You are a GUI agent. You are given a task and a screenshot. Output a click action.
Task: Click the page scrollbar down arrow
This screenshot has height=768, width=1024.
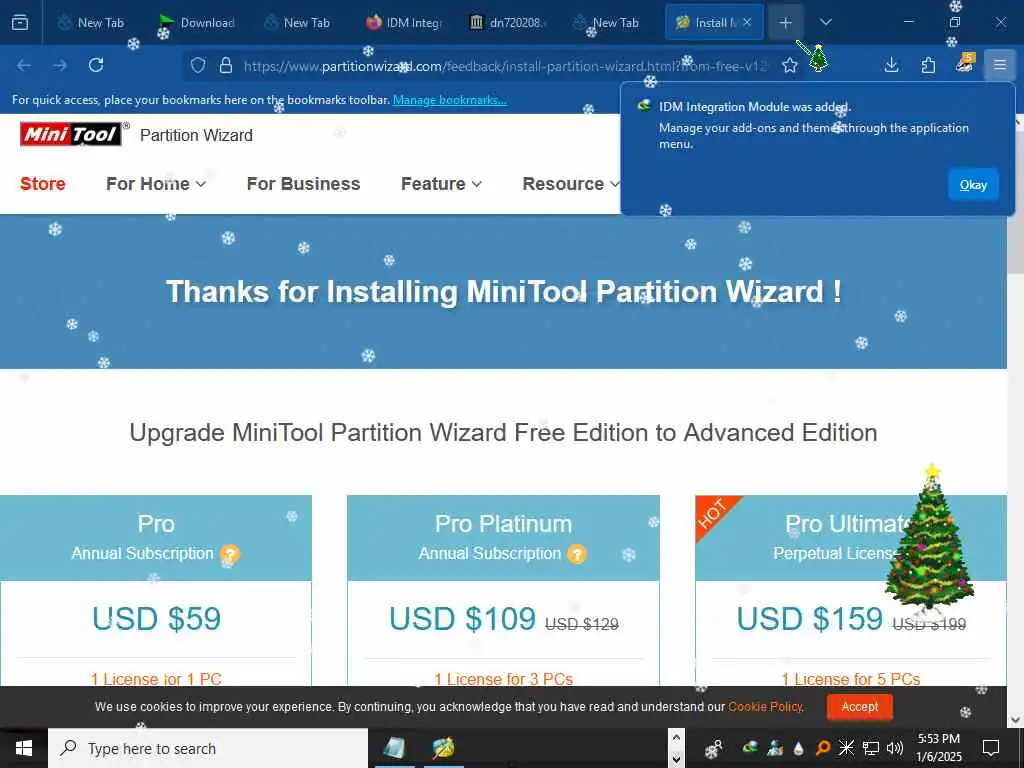1016,720
